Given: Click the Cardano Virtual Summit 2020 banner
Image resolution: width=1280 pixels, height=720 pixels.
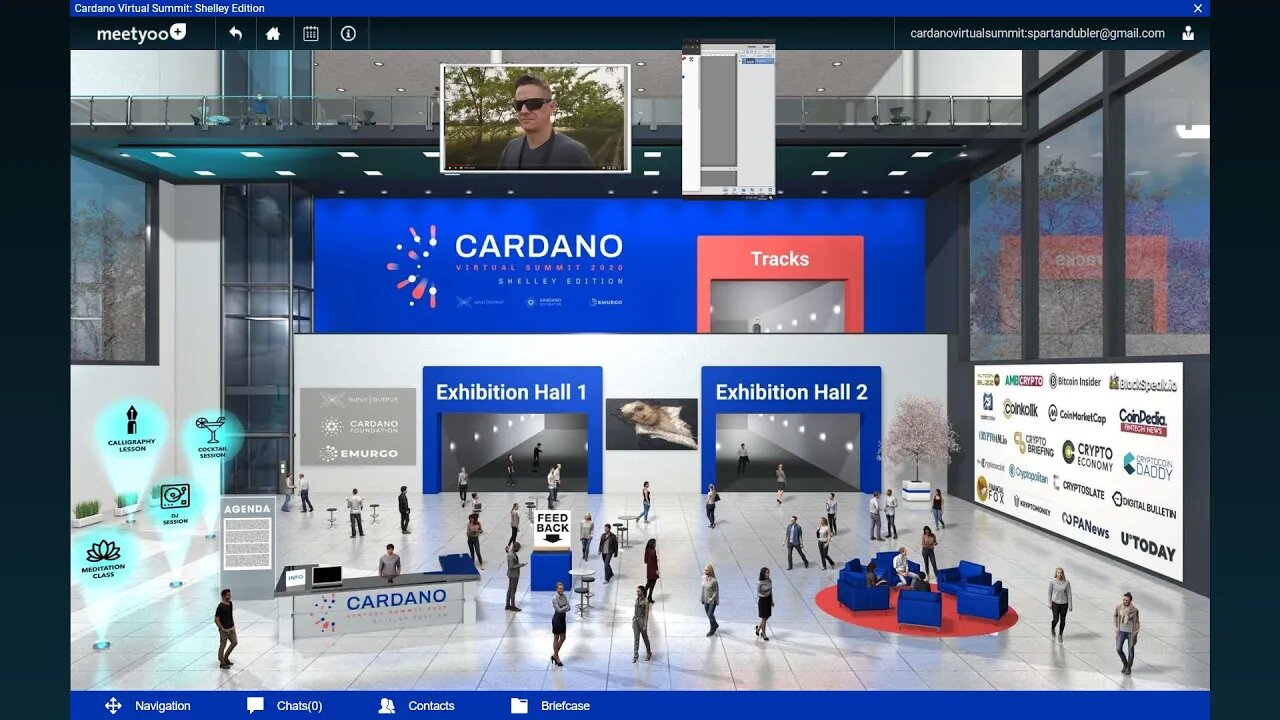Looking at the screenshot, I should pos(505,265).
